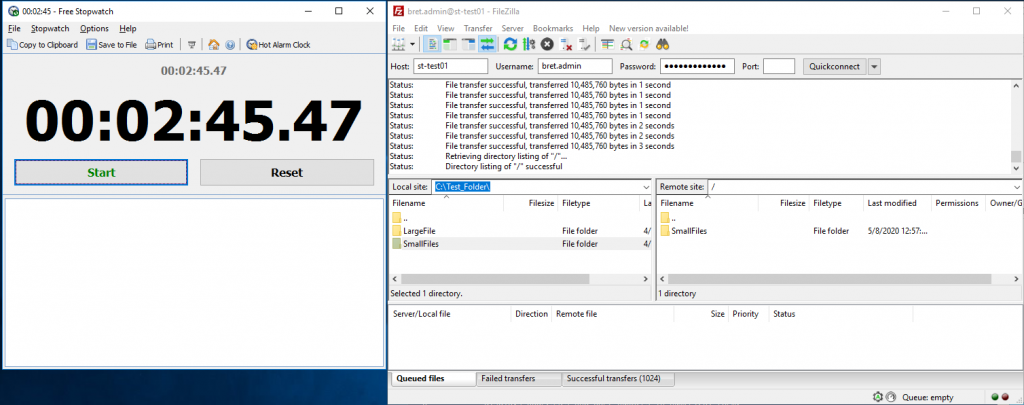Sort remote list by Permissions column
The width and height of the screenshot is (1024, 405).
tap(958, 203)
